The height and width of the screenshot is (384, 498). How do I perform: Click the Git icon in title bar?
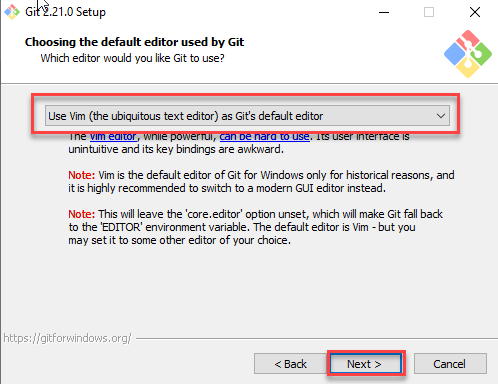[x=12, y=12]
